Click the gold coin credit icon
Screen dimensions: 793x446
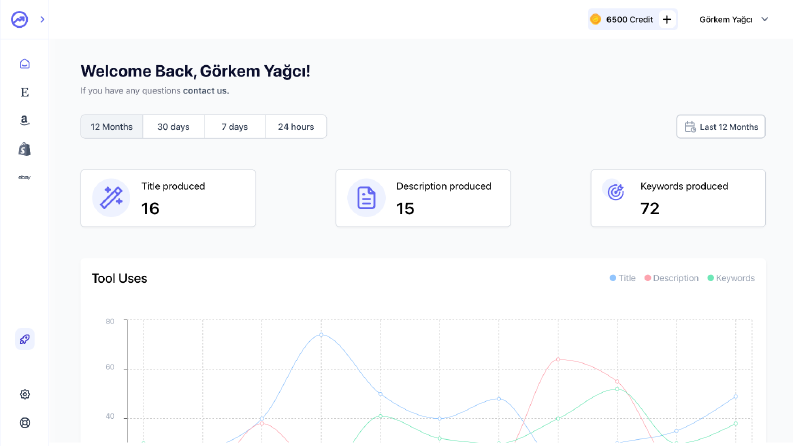595,19
